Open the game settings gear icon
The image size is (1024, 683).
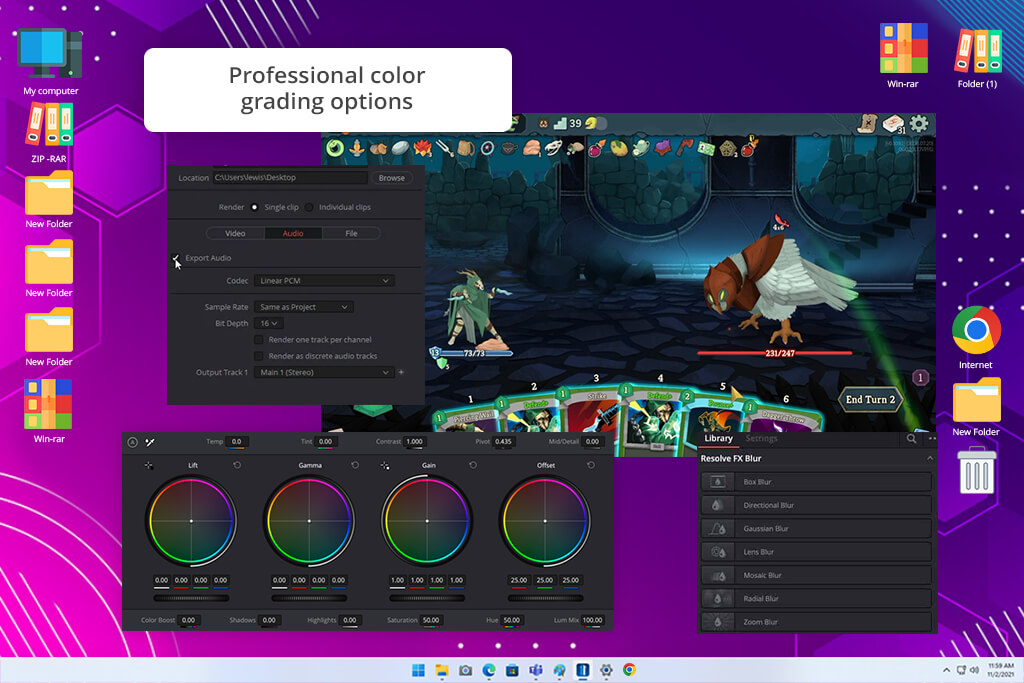(x=919, y=123)
